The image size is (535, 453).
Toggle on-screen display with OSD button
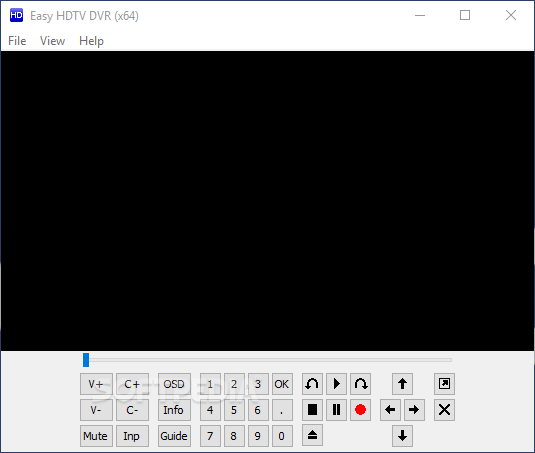(174, 384)
